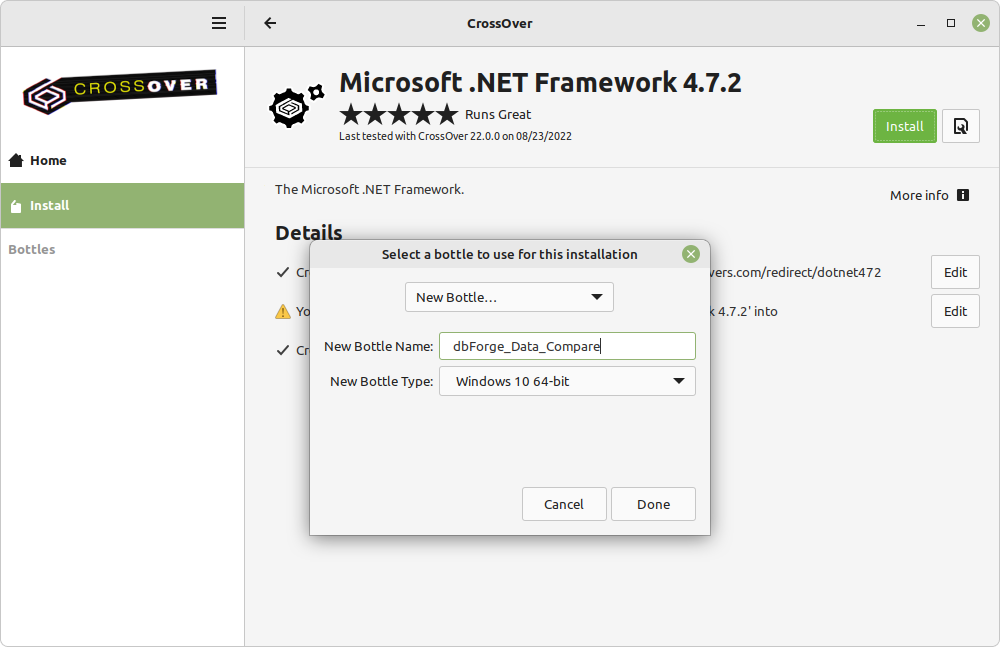Click the CrossOver logo in the sidebar
This screenshot has width=1000, height=647.
[120, 92]
